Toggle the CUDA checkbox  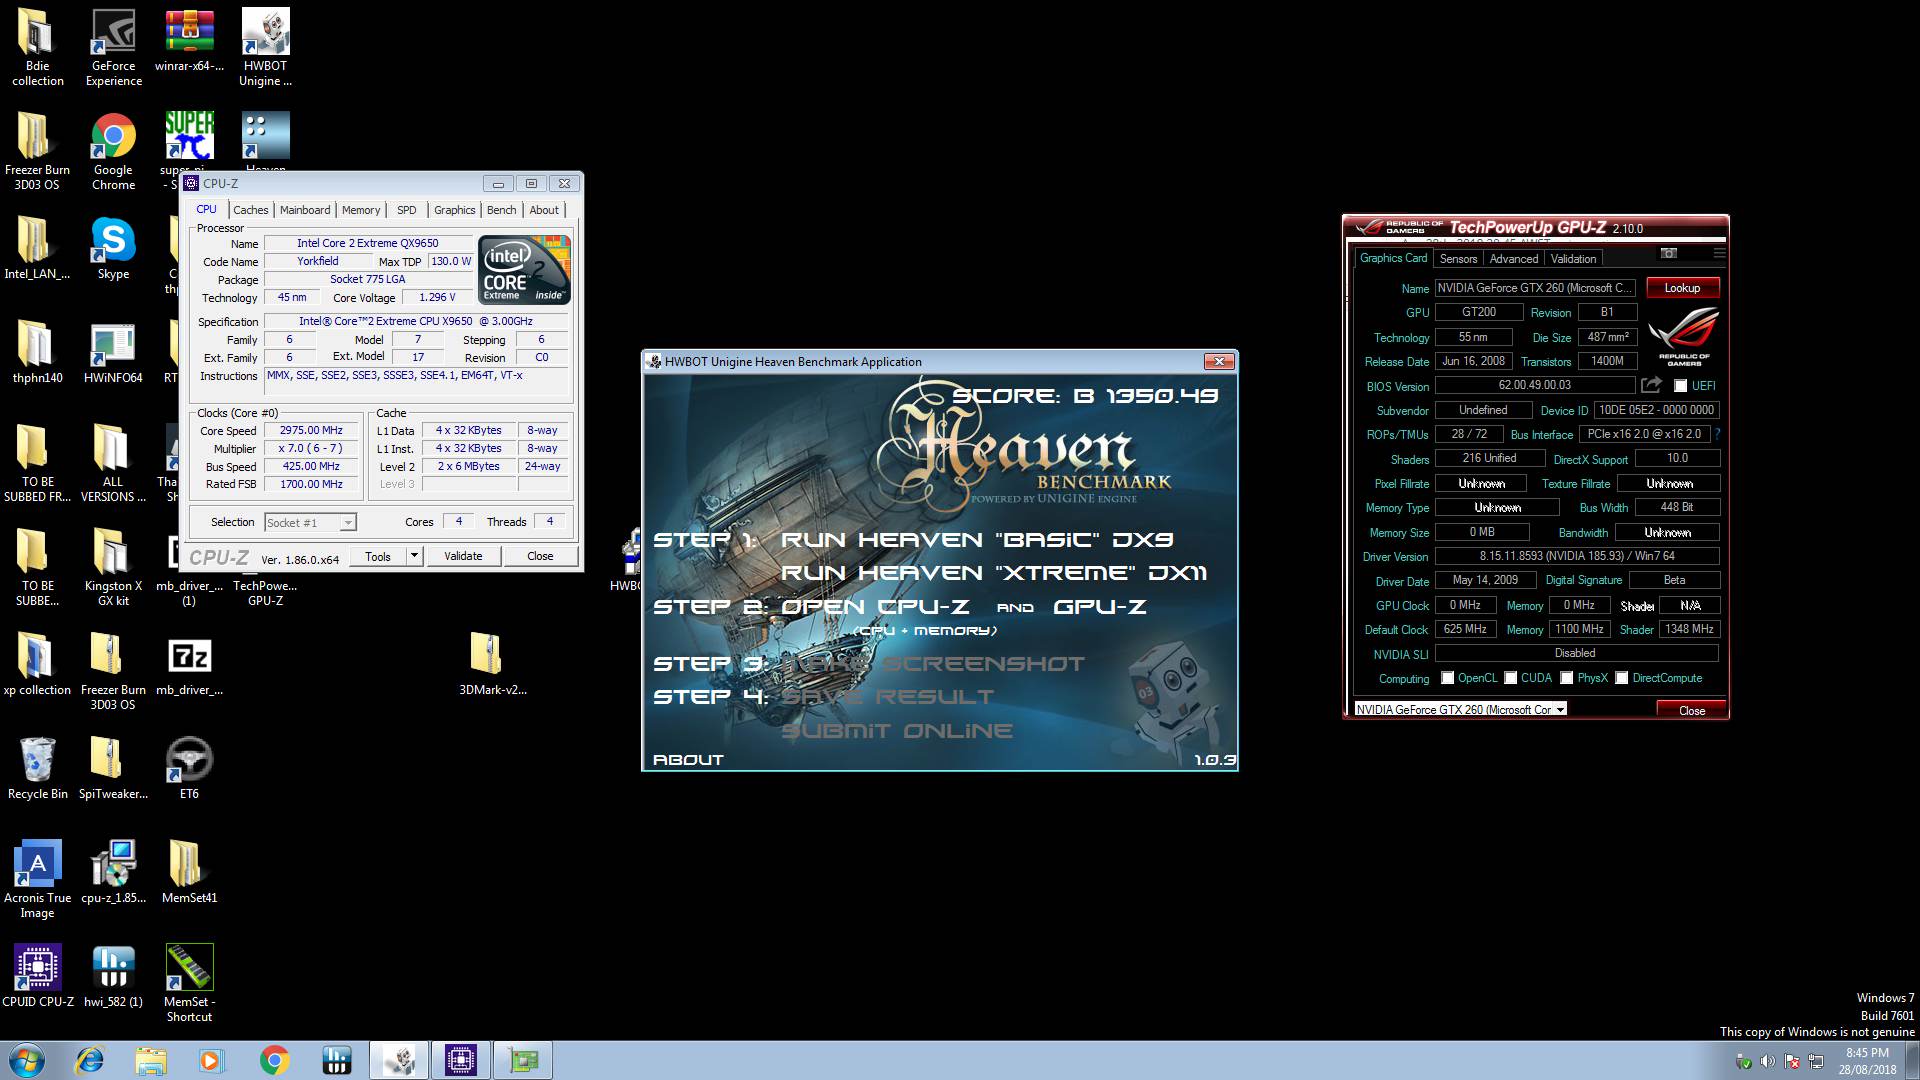(x=1510, y=678)
